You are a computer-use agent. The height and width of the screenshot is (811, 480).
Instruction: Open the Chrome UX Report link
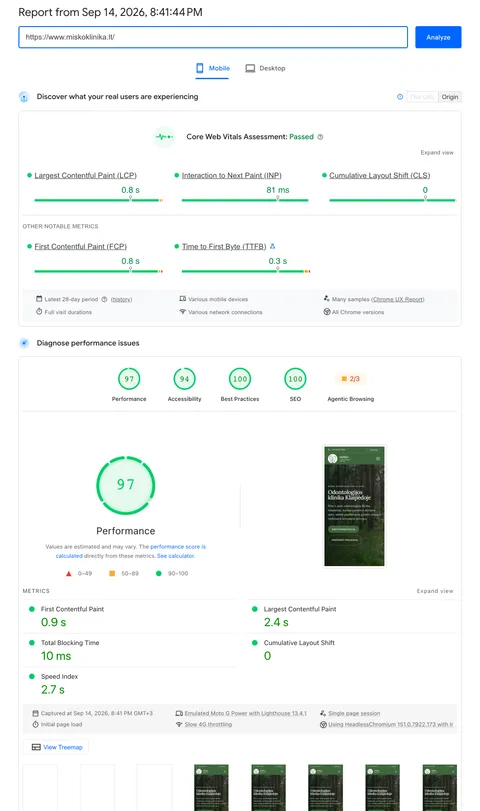[x=398, y=299]
